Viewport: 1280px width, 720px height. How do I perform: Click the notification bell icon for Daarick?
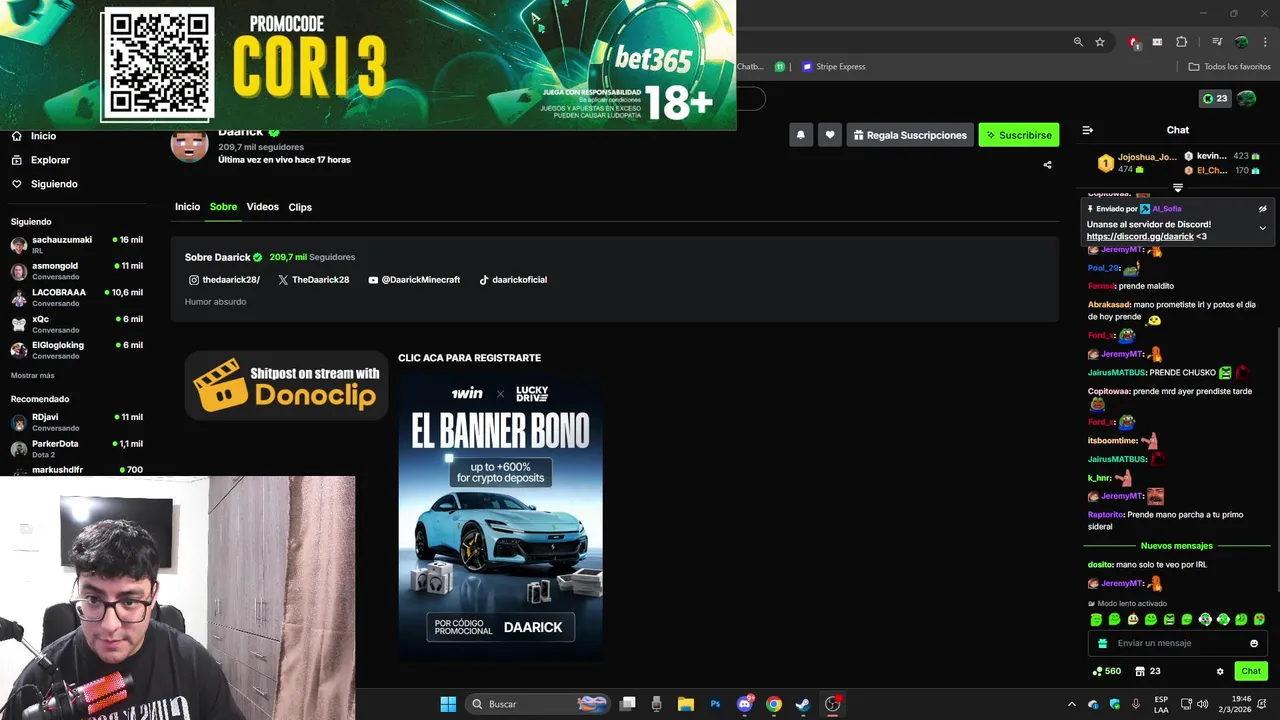pos(800,135)
